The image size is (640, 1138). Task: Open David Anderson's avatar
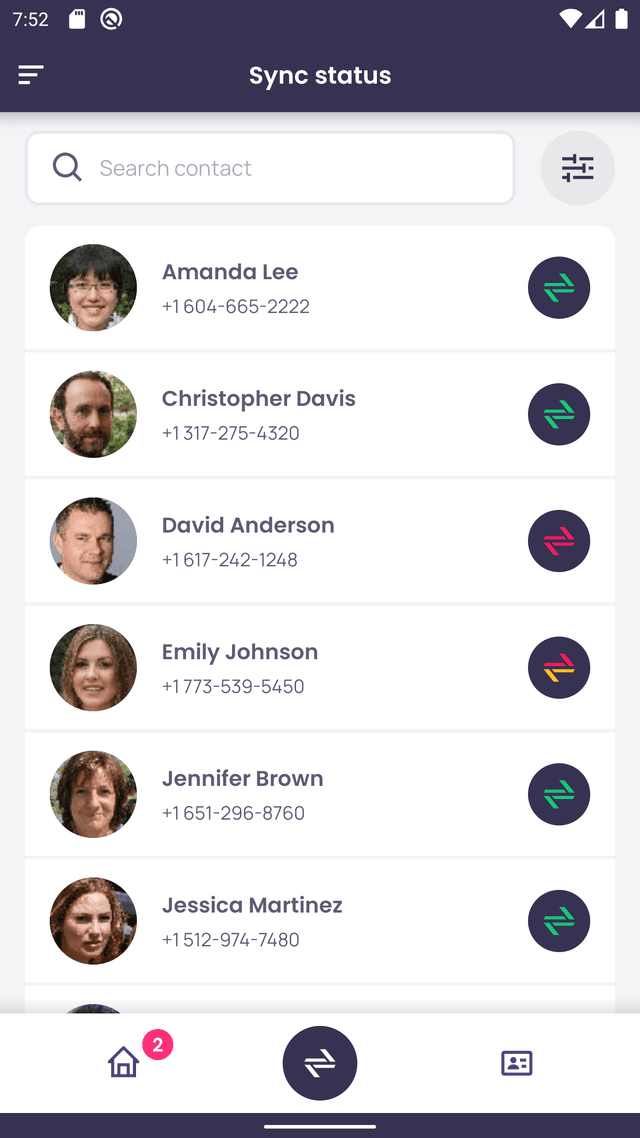click(x=93, y=541)
